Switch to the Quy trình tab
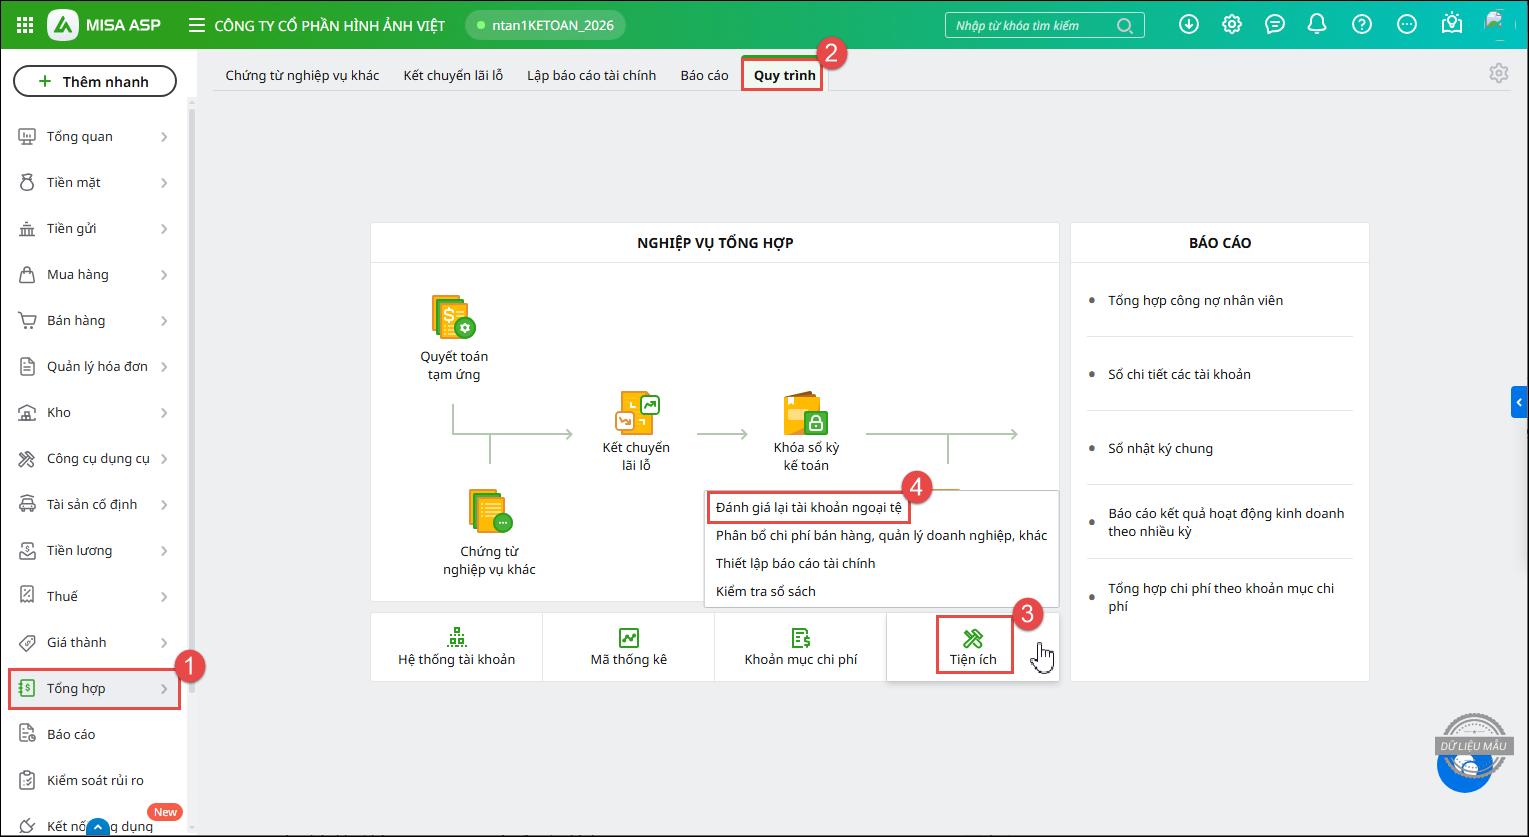Screen dimensions: 1529x837 point(784,75)
